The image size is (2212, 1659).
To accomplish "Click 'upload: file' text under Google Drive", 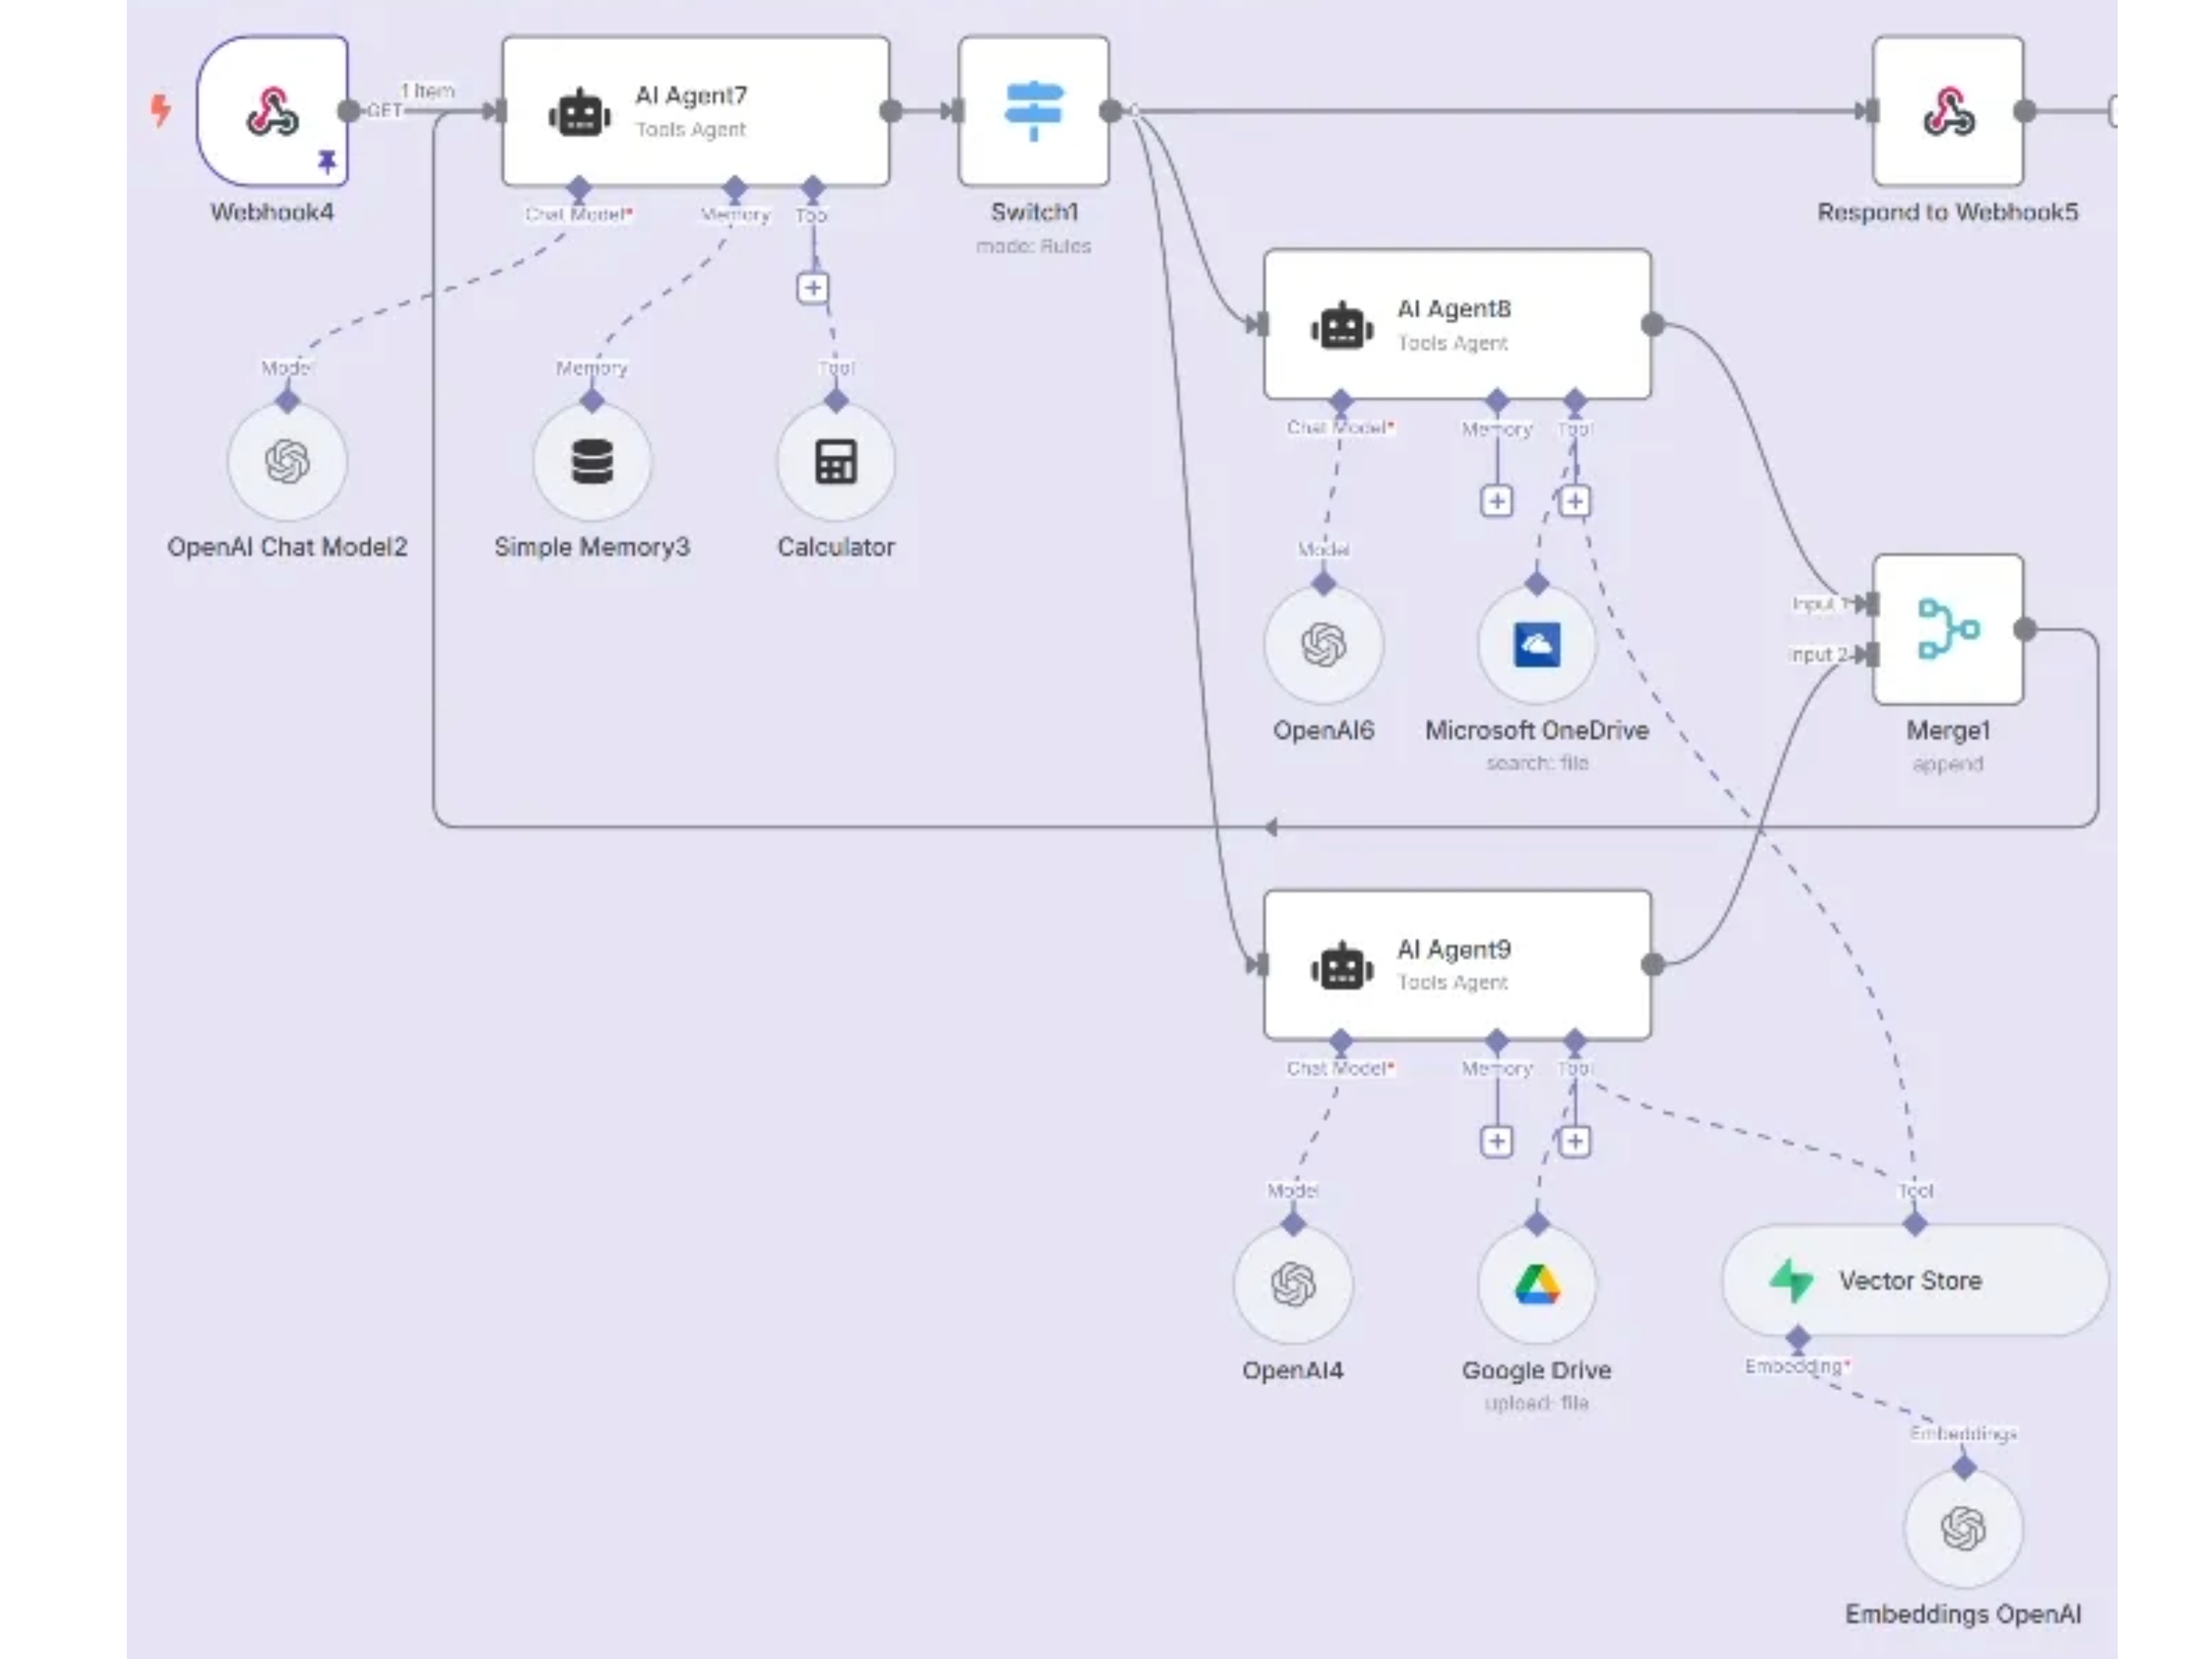I will [1537, 1403].
